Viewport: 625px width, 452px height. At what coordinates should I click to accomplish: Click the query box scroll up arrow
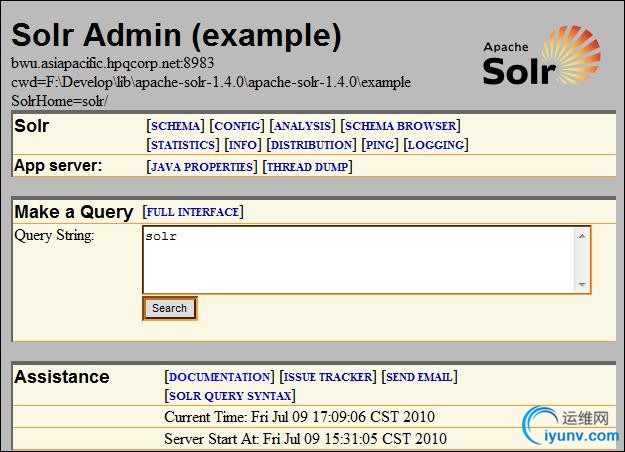(582, 236)
